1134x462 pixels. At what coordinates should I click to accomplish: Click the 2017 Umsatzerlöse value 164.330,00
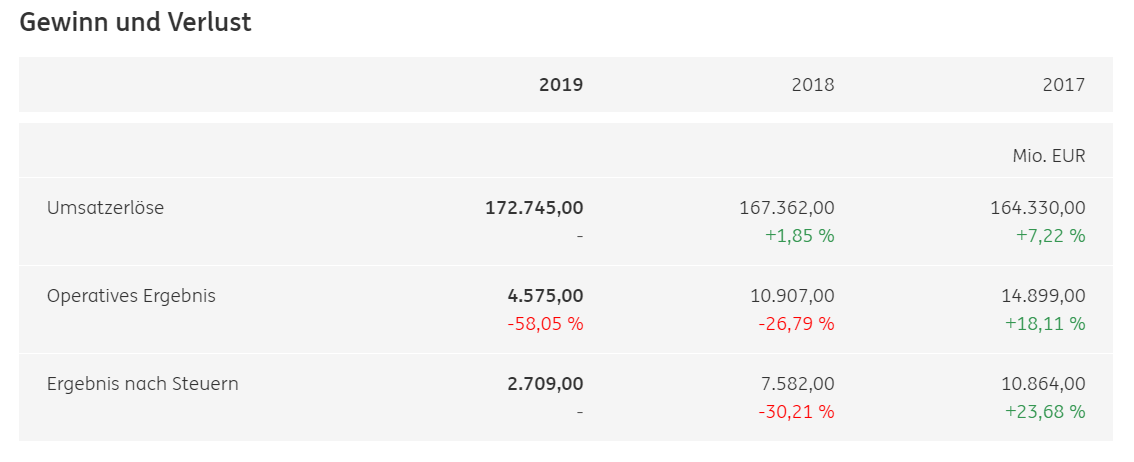click(x=1038, y=208)
